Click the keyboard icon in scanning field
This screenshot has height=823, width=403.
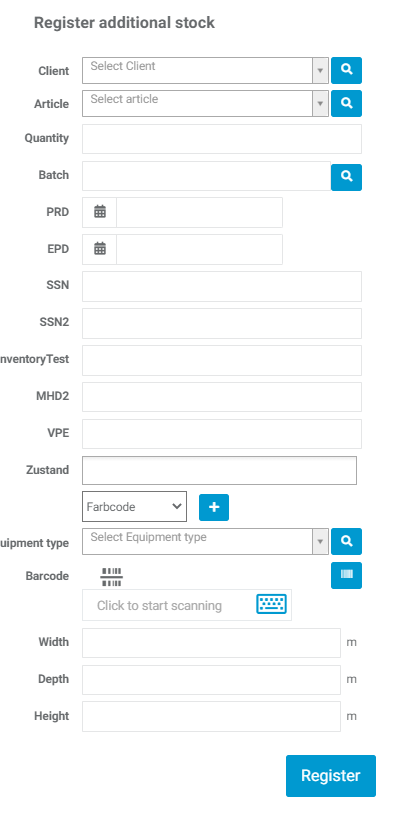pos(271,604)
